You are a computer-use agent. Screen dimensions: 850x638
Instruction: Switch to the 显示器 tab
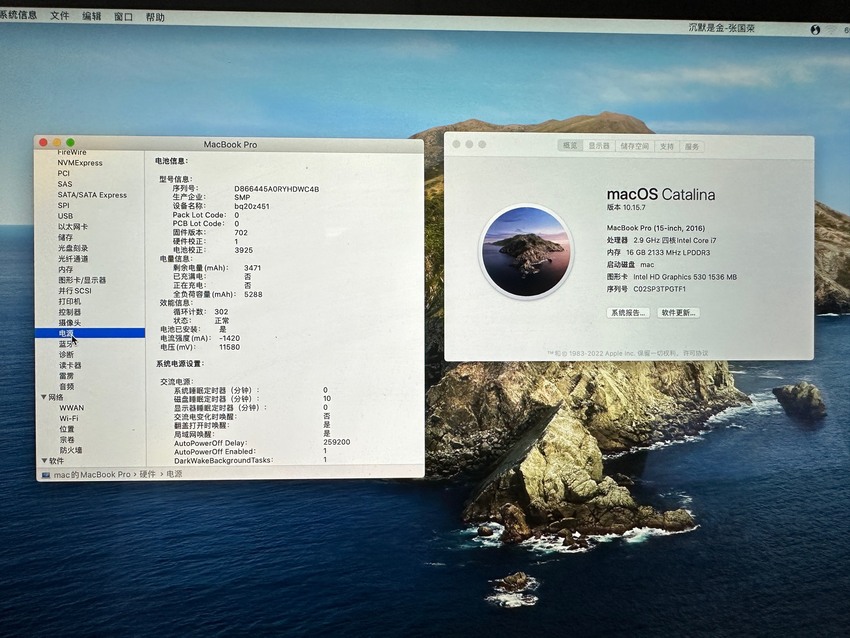tap(599, 146)
